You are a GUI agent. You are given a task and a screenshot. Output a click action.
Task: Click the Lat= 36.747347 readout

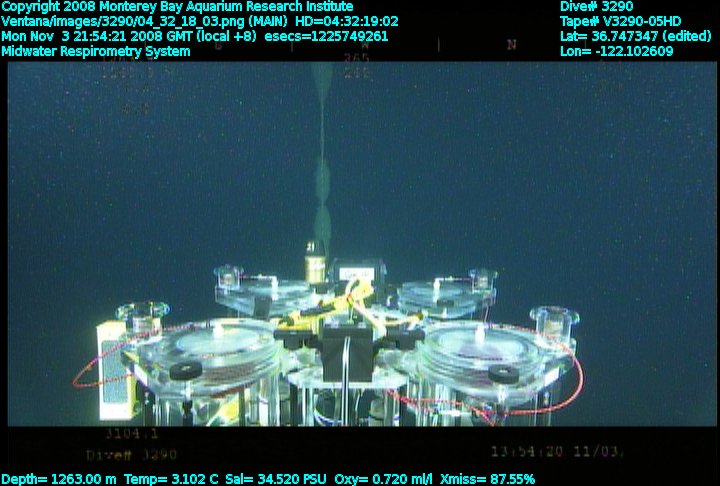[x=635, y=36]
